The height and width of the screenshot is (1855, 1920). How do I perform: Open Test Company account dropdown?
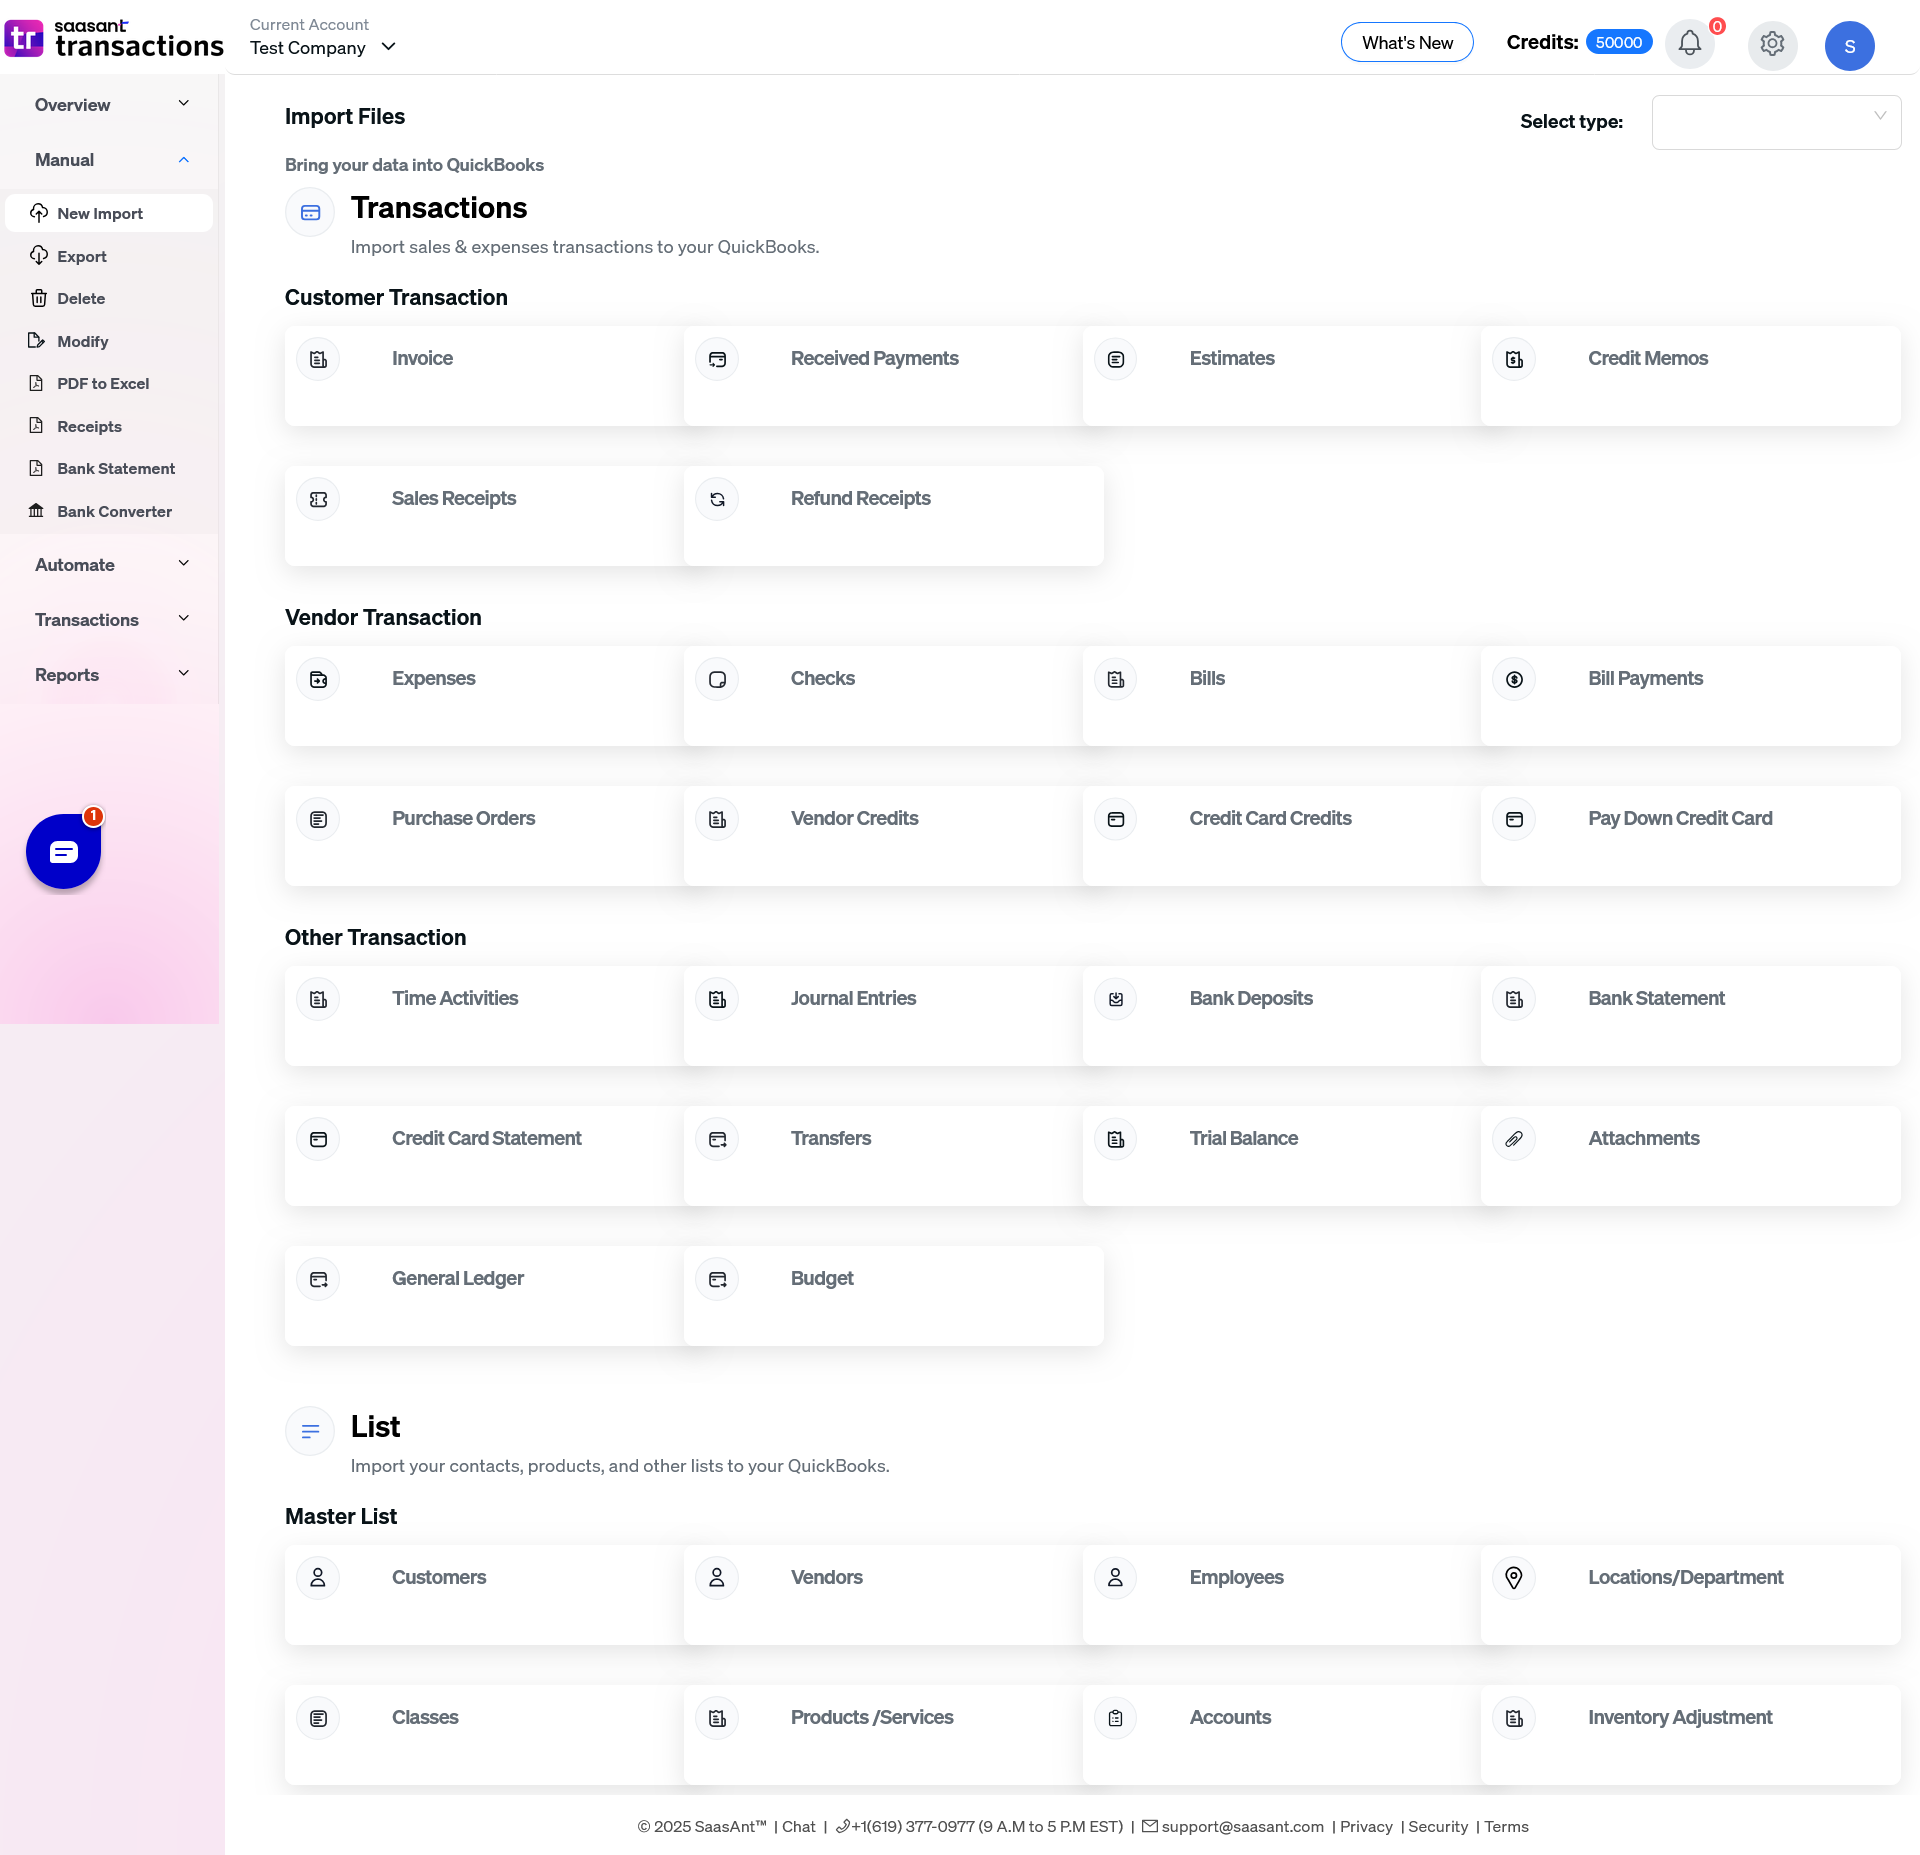coord(323,47)
